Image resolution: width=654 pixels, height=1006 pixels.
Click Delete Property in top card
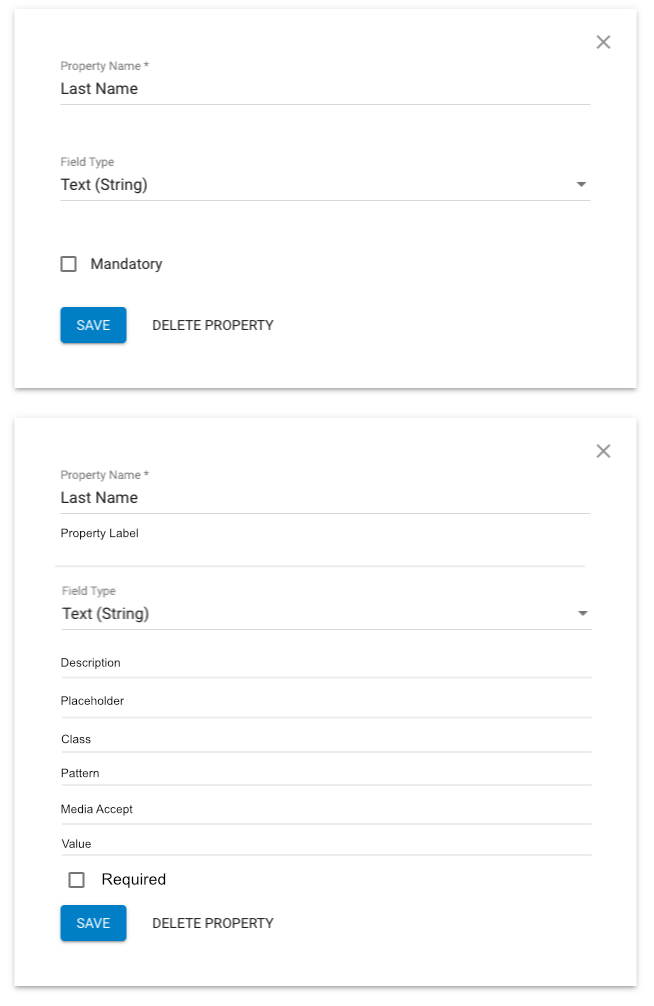[212, 325]
